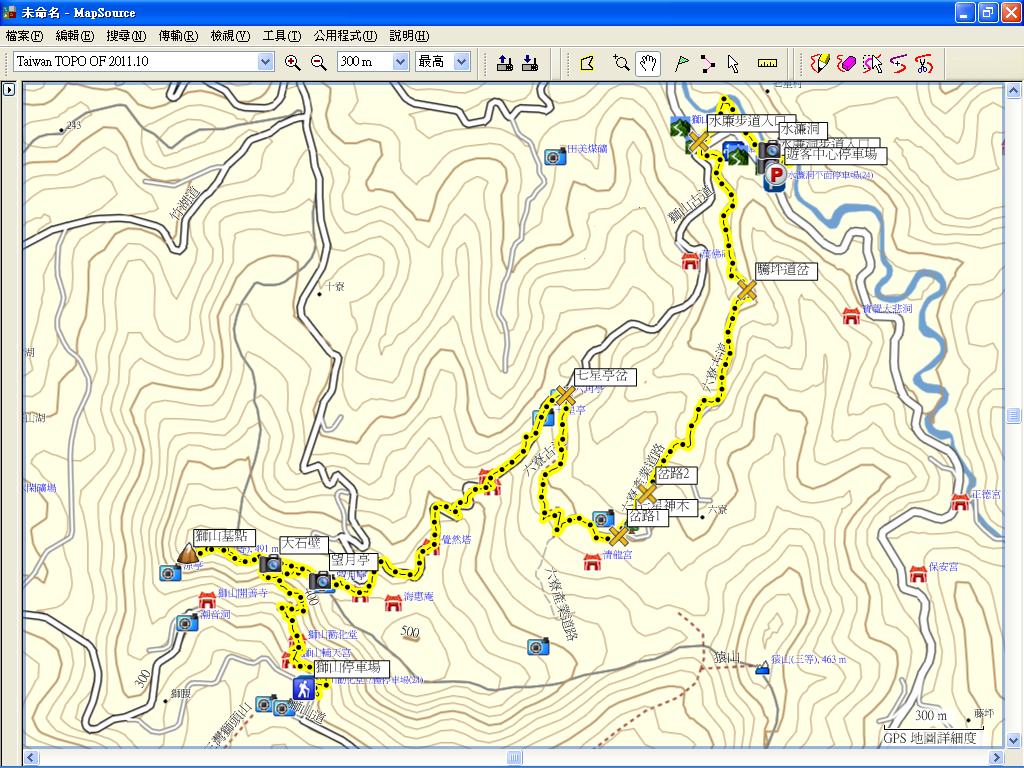Click the 岔路1 waypoint label
The image size is (1024, 768).
click(x=648, y=516)
